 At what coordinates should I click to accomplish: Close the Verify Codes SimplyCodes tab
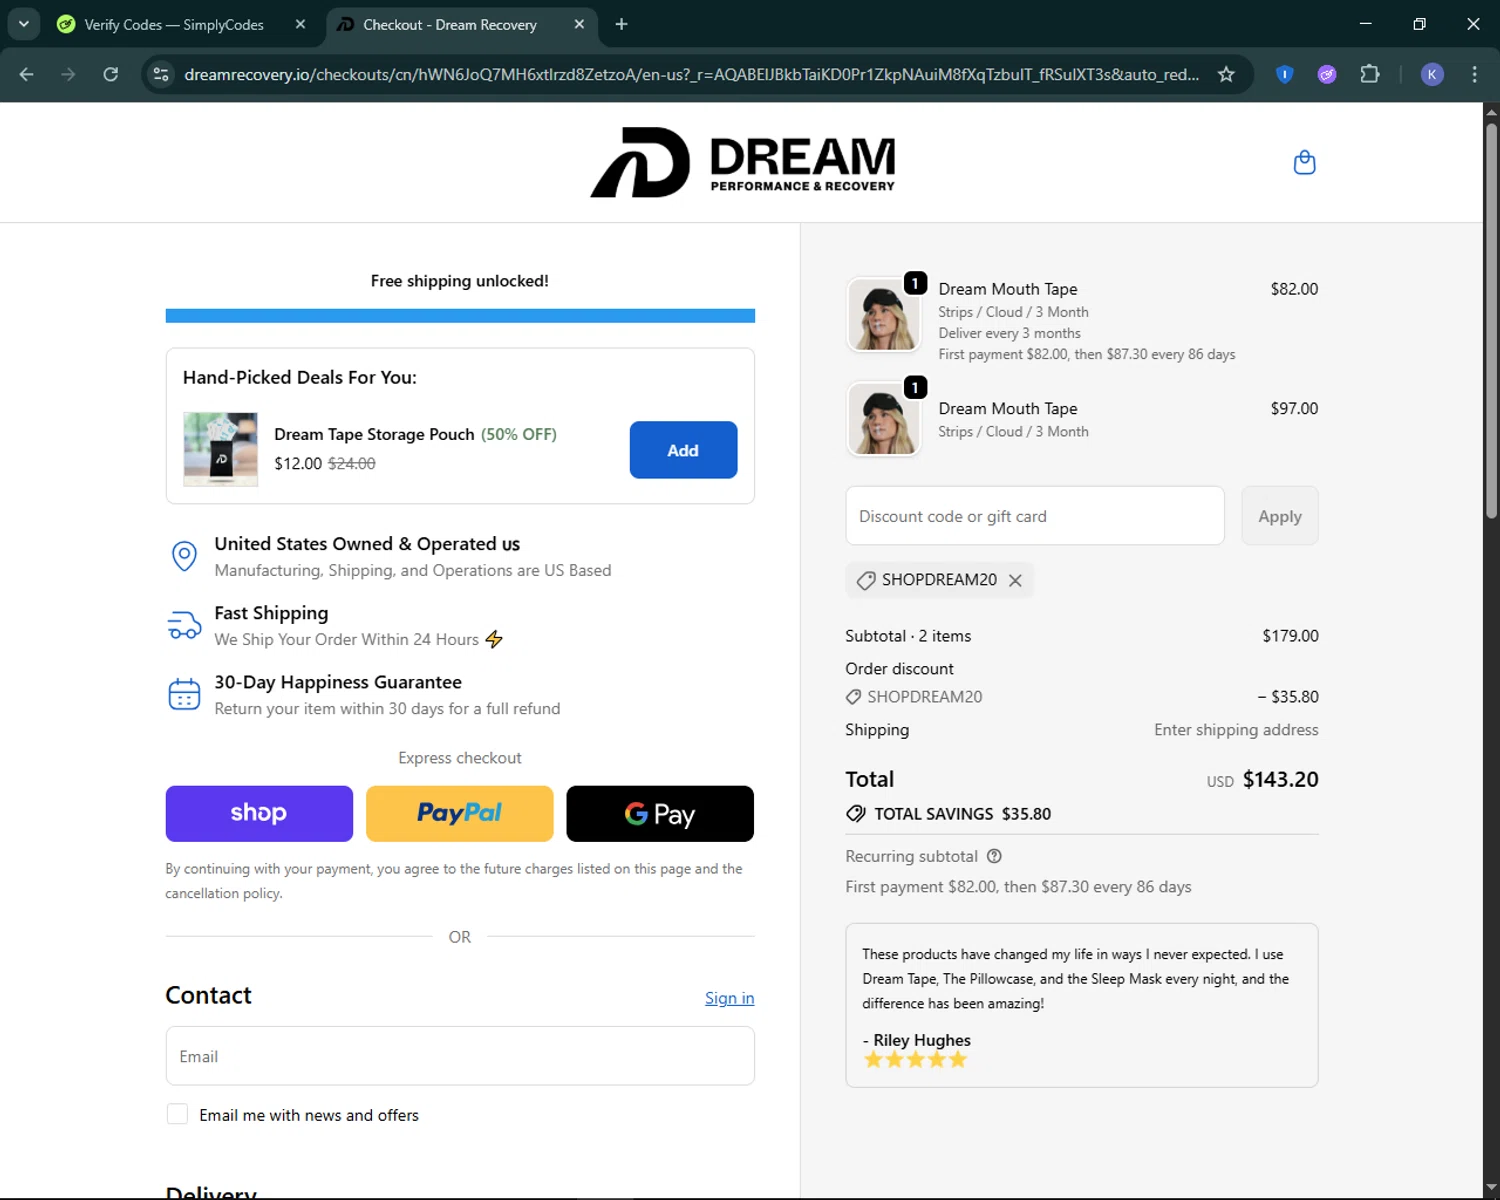point(300,24)
